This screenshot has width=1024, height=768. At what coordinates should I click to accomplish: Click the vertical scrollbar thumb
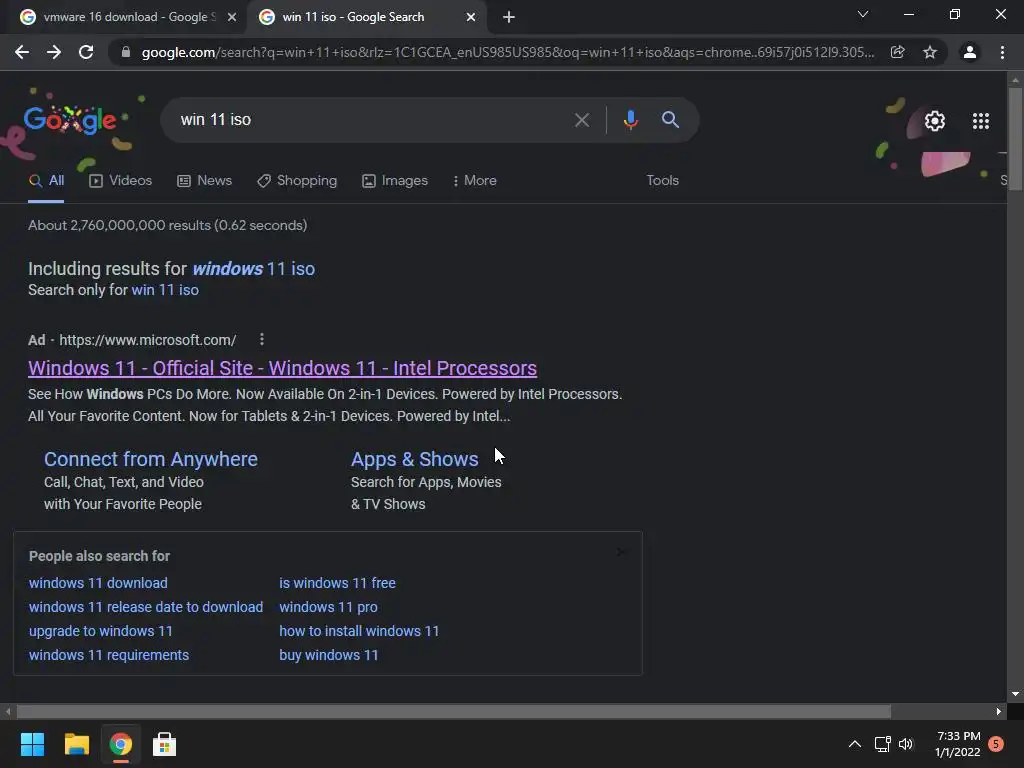[x=1015, y=138]
